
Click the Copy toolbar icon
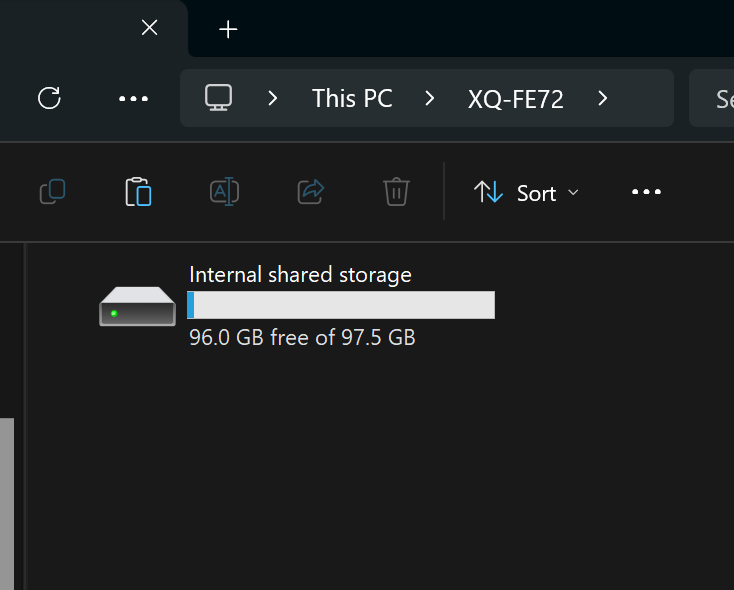[52, 192]
